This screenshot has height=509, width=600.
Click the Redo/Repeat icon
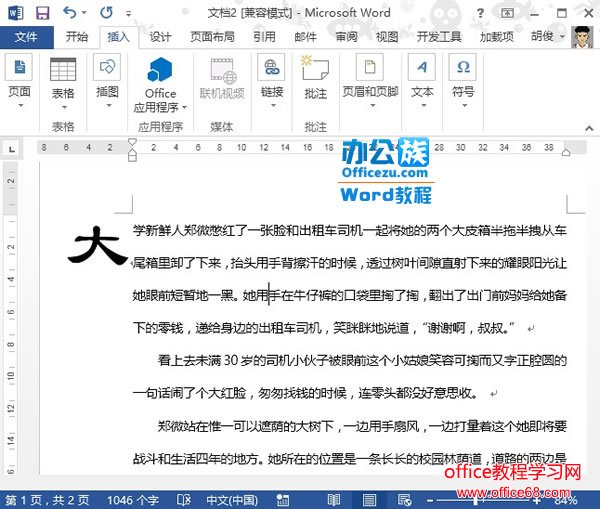pyautogui.click(x=106, y=13)
